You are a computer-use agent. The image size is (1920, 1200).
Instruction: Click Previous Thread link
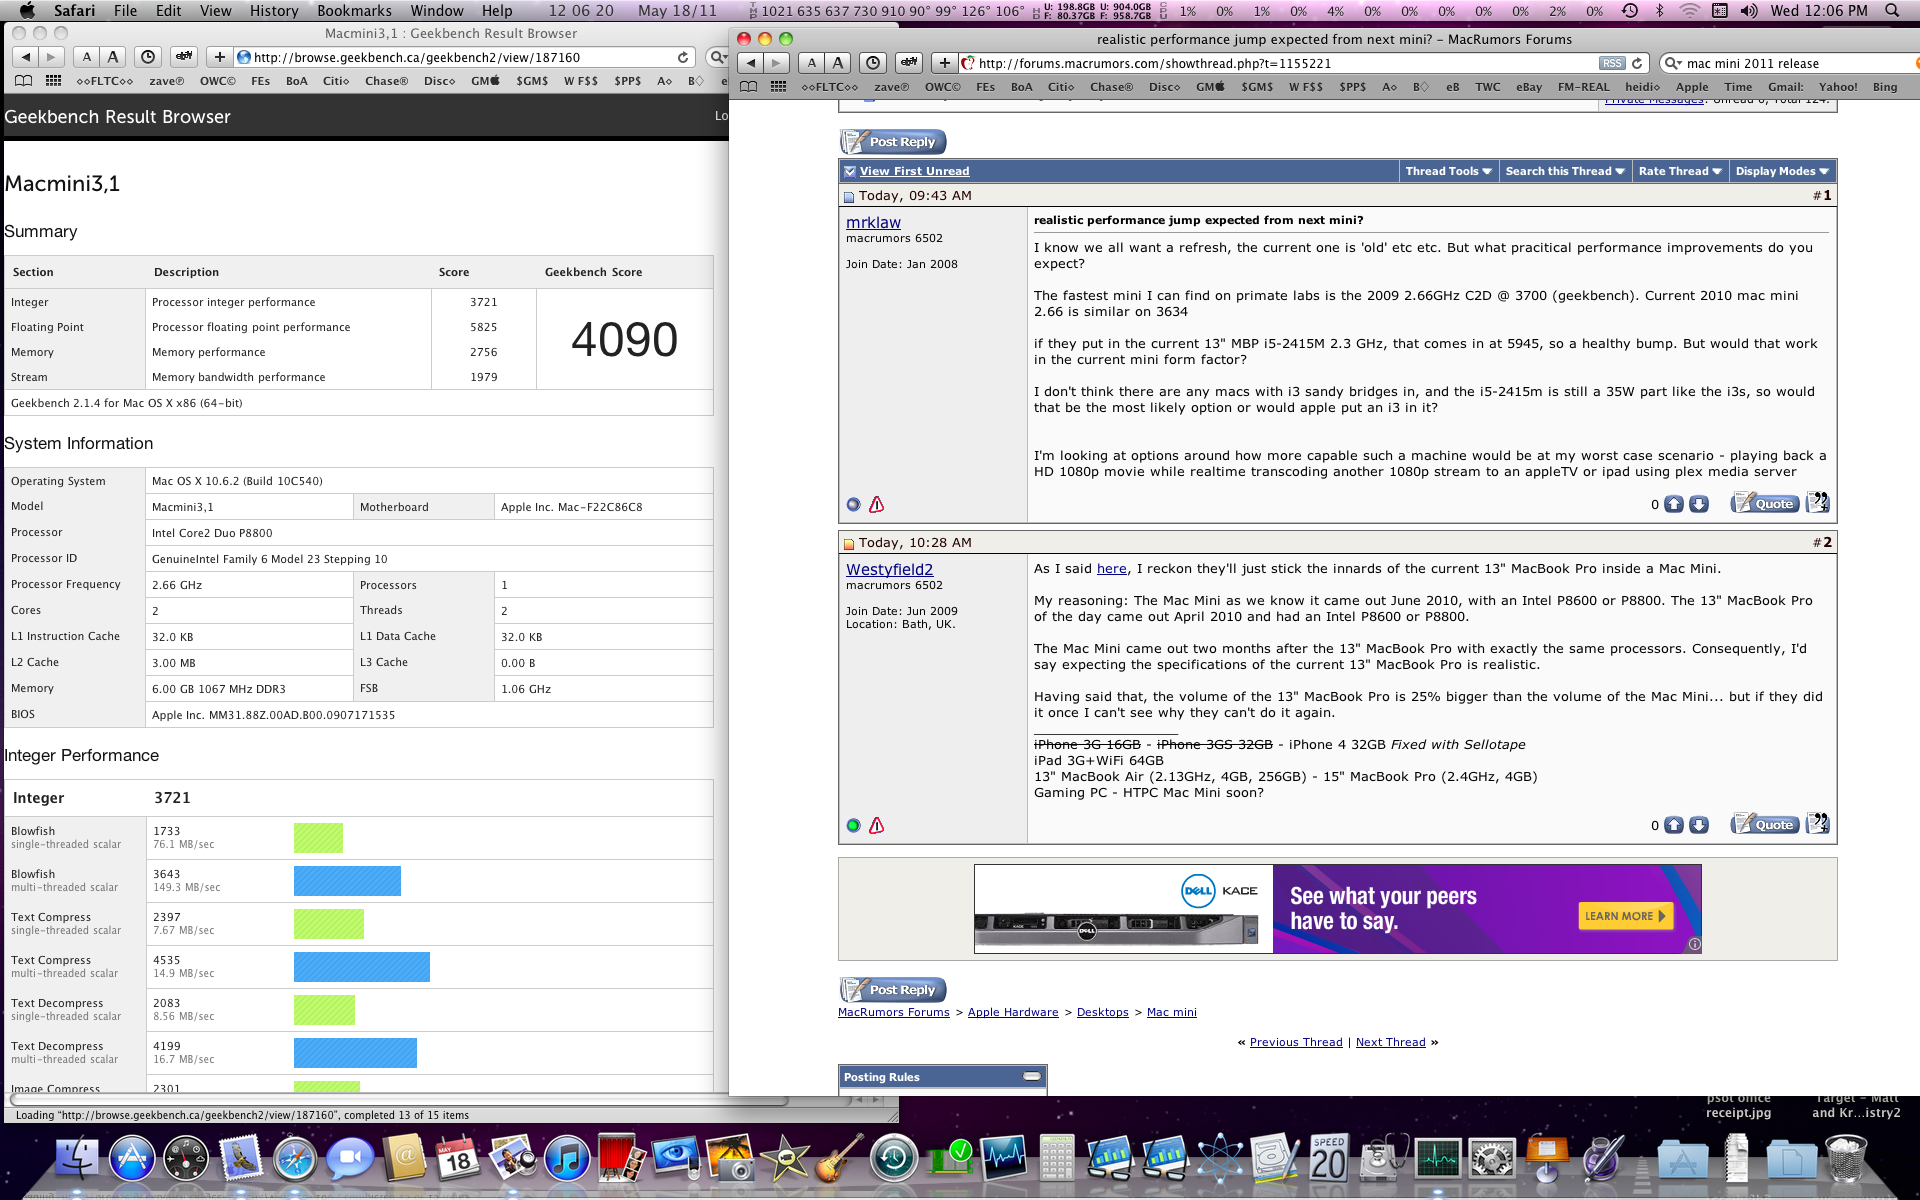[x=1295, y=1042]
